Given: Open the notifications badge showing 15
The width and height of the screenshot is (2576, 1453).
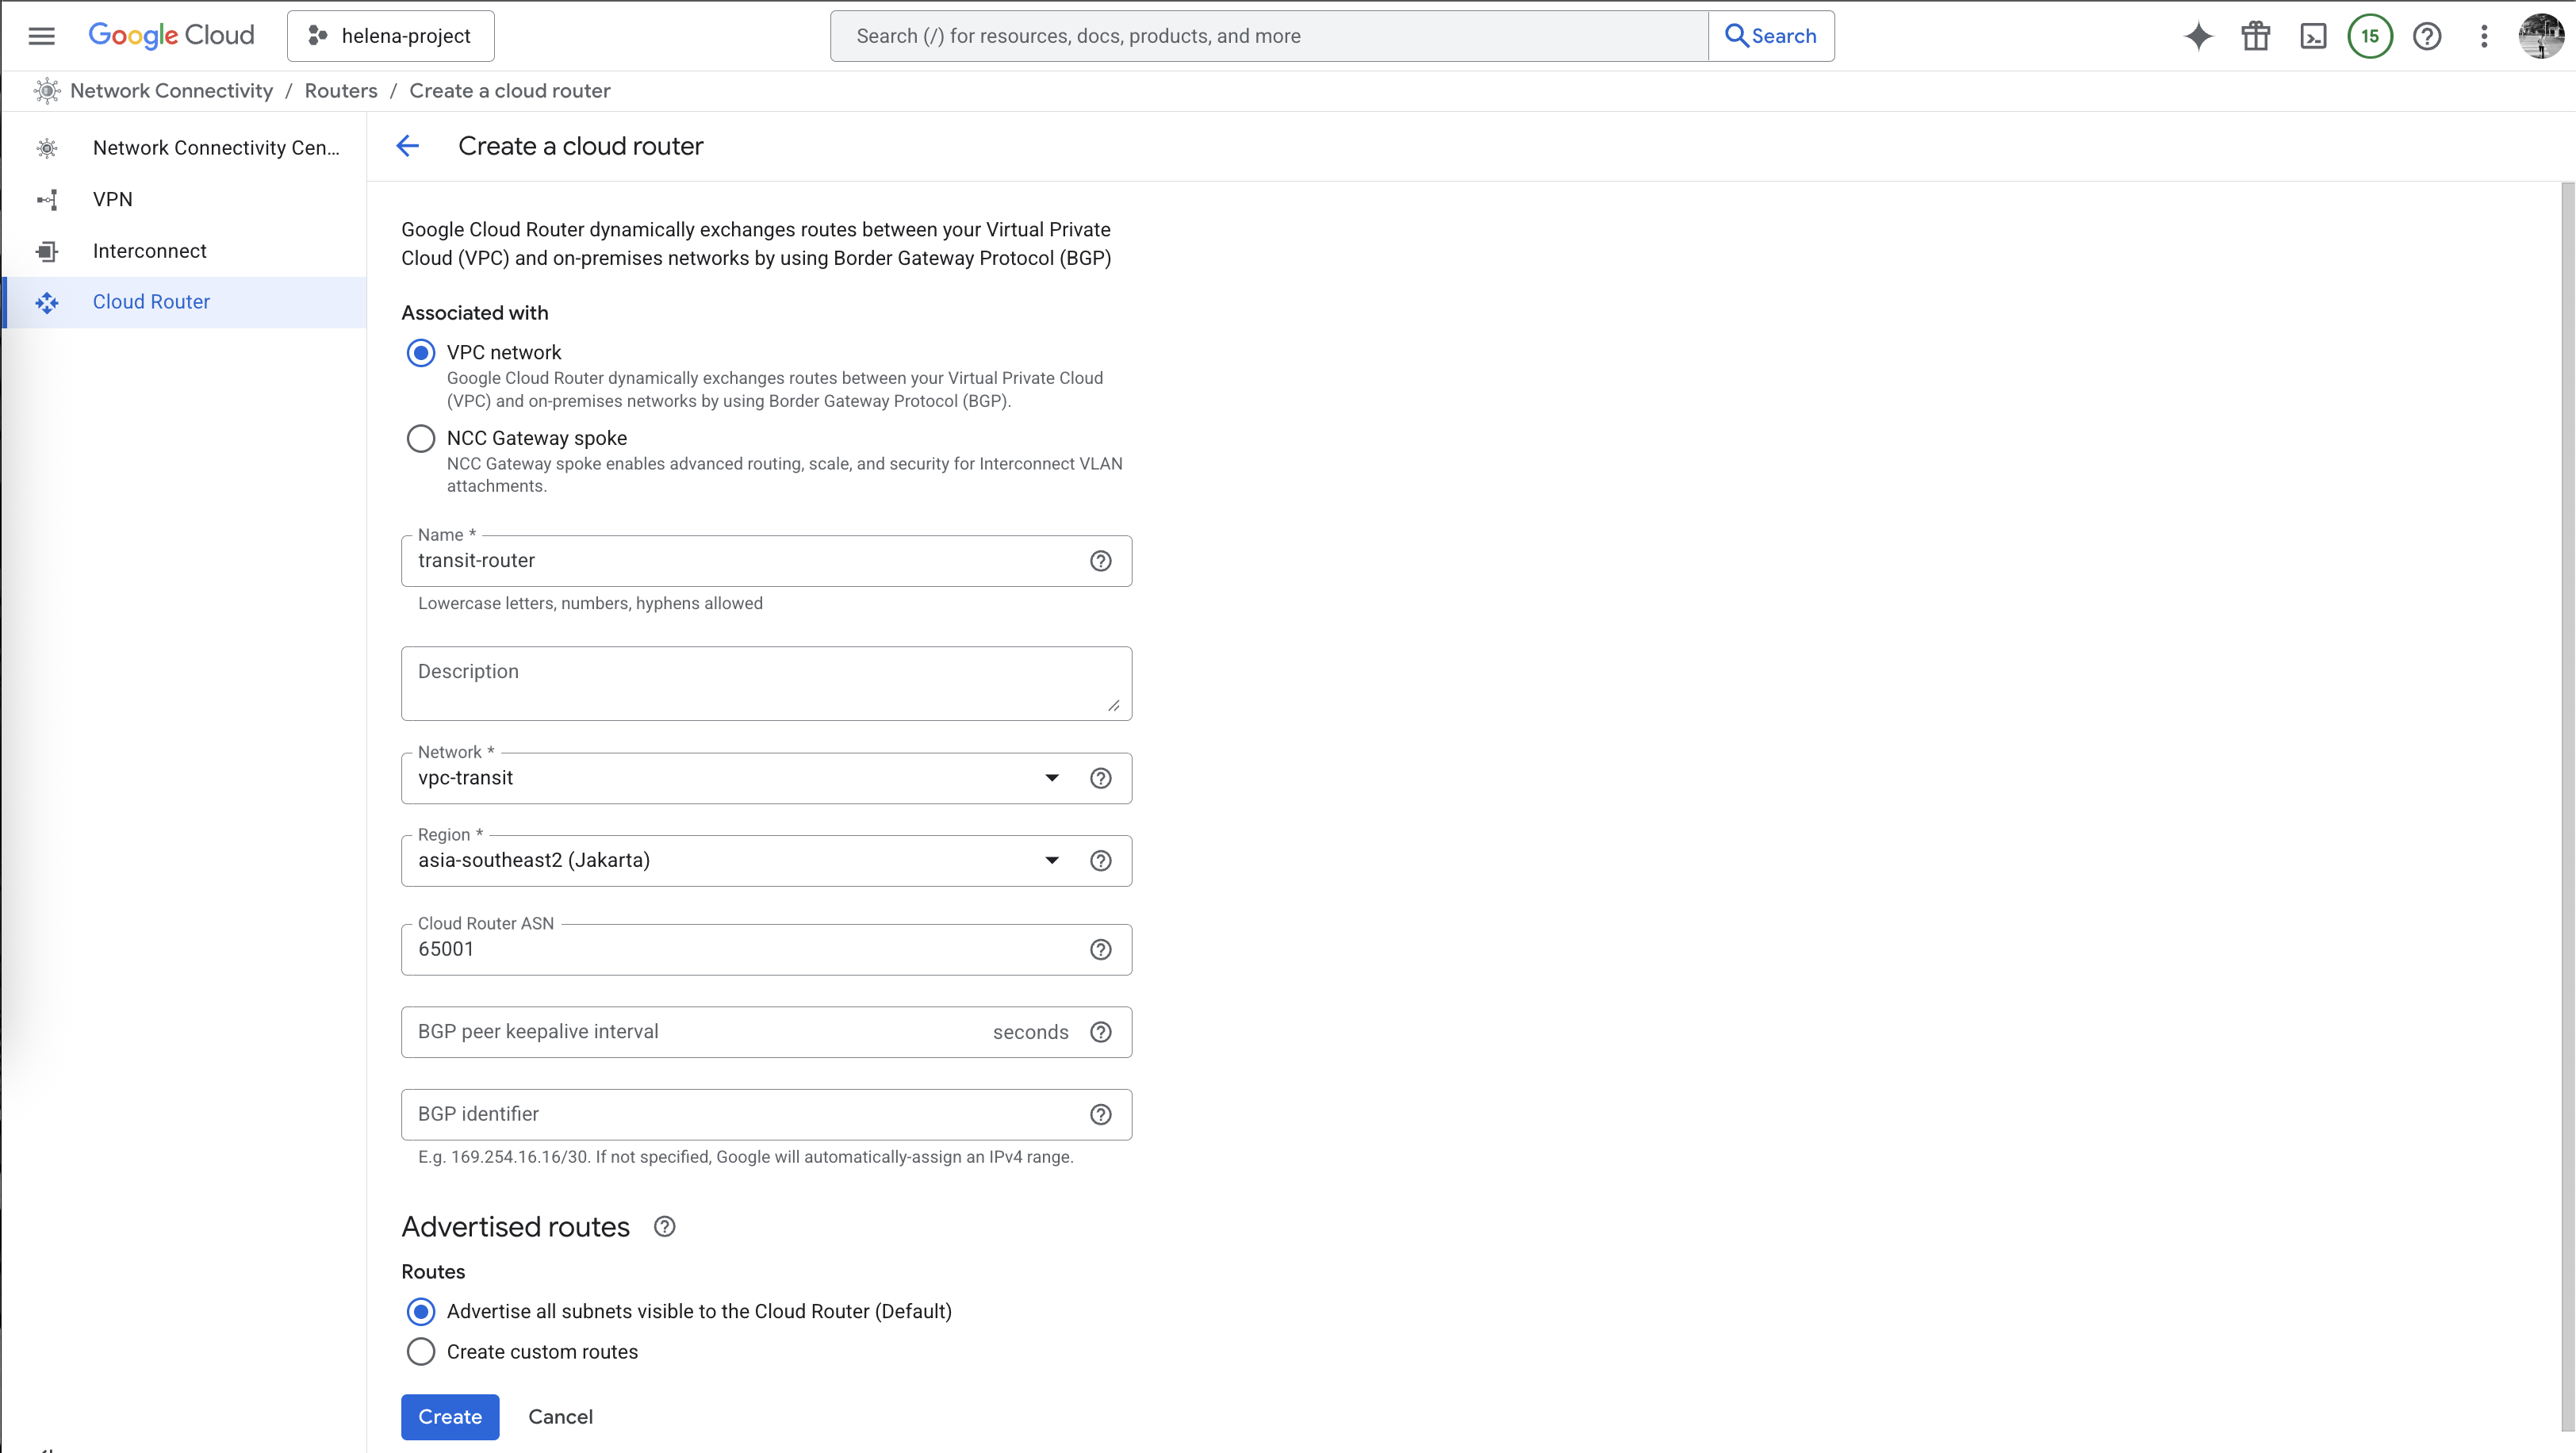Looking at the screenshot, I should (x=2369, y=36).
